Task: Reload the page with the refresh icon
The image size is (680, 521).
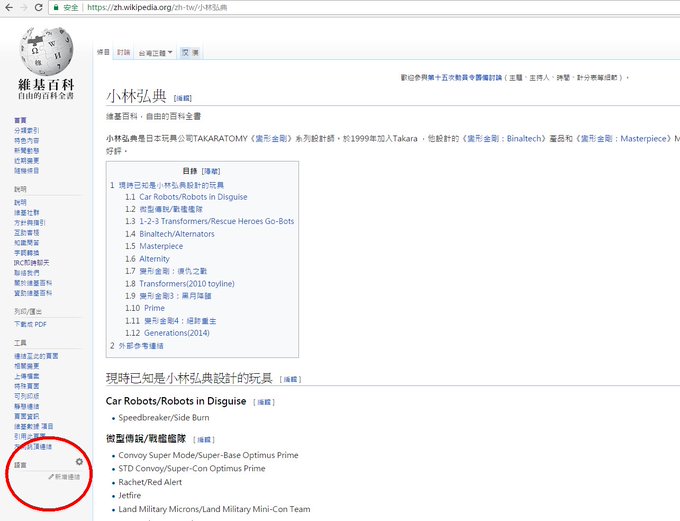Action: pos(38,7)
